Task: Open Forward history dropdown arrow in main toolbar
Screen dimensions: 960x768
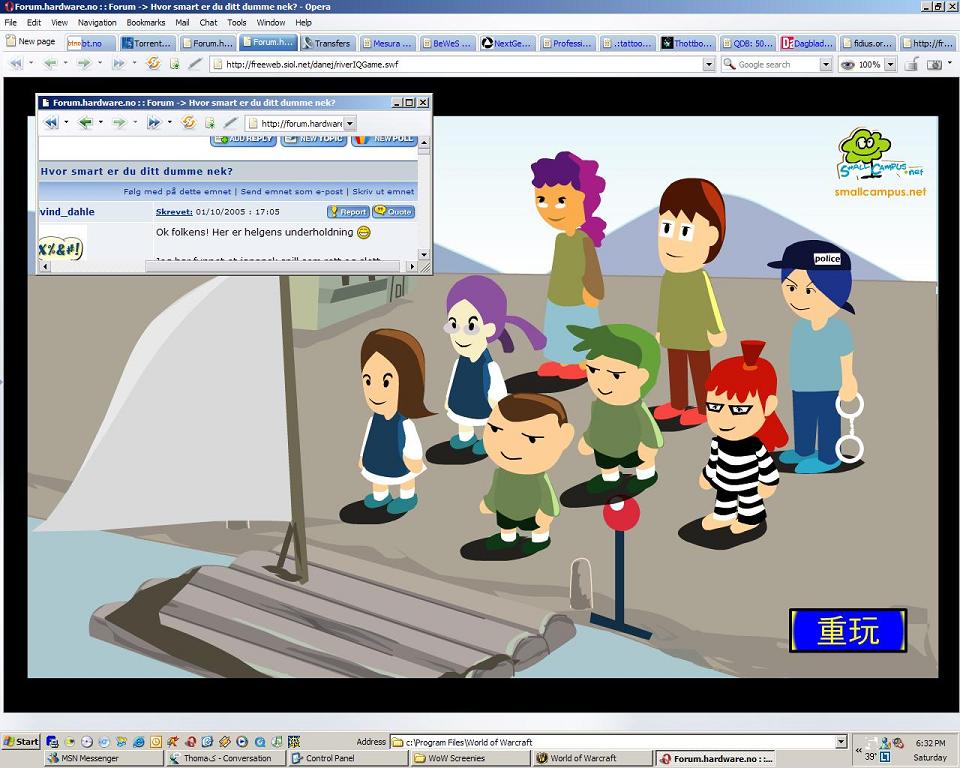Action: 100,64
